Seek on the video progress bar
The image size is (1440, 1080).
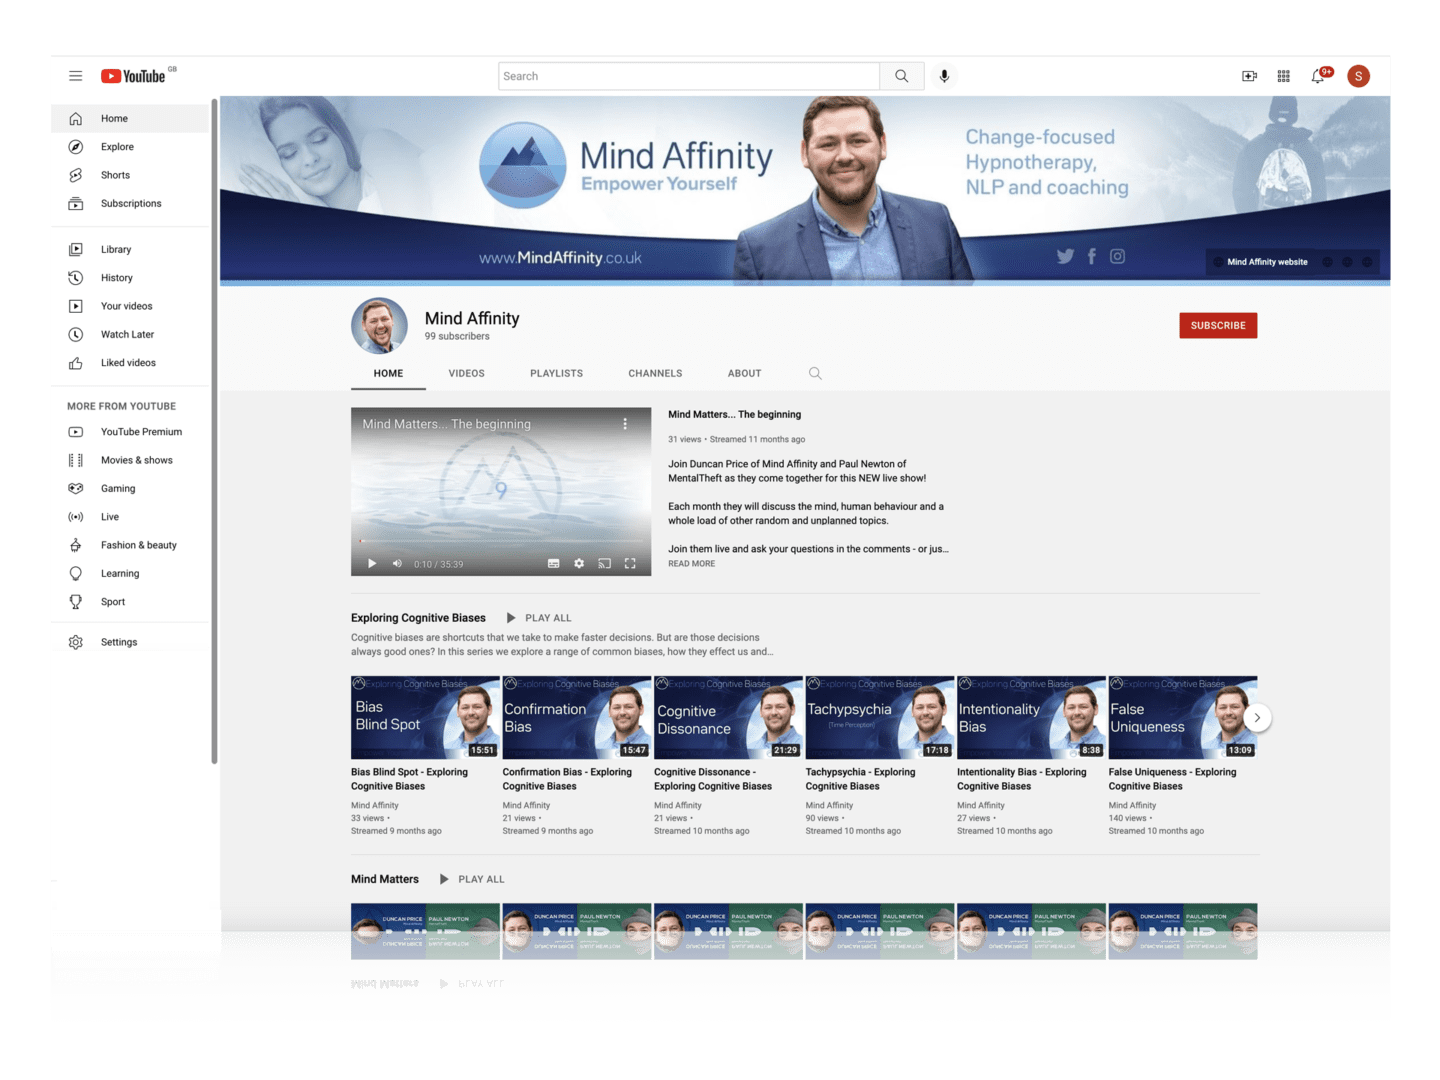[501, 541]
